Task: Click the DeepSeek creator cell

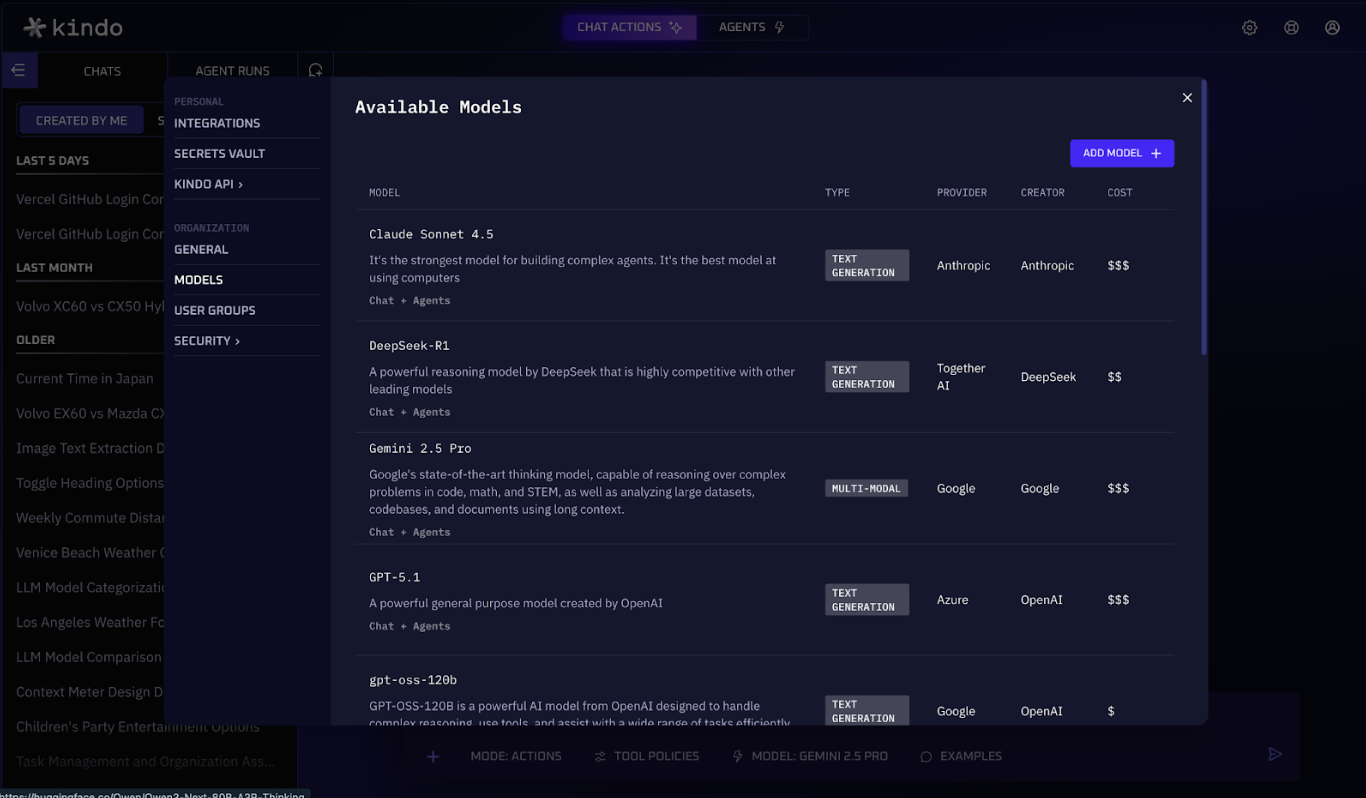Action: pos(1048,377)
